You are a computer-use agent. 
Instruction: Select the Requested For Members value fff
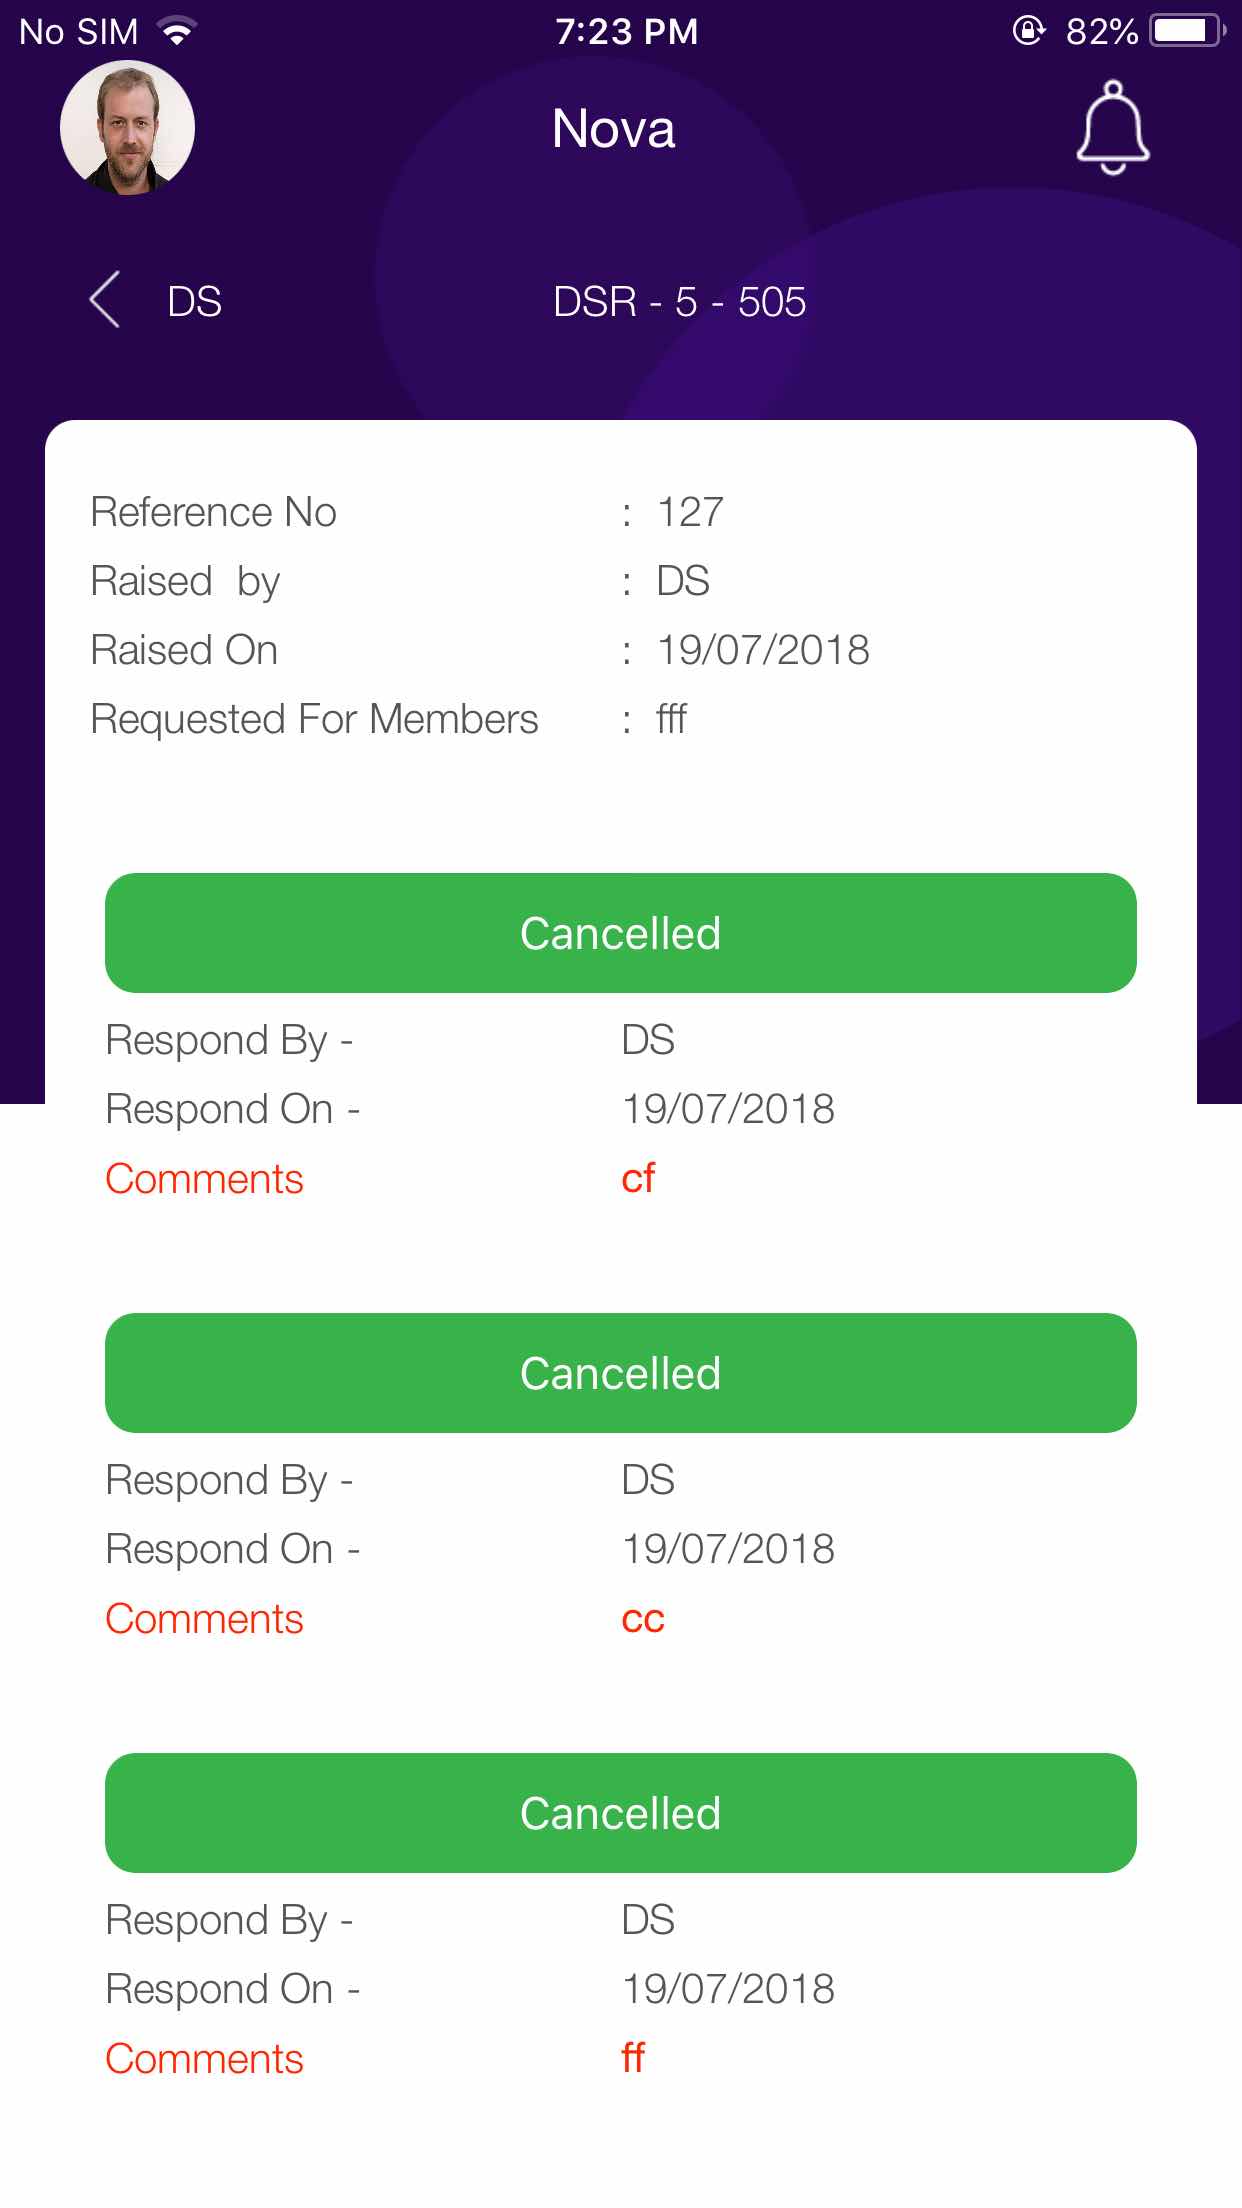[x=671, y=719]
